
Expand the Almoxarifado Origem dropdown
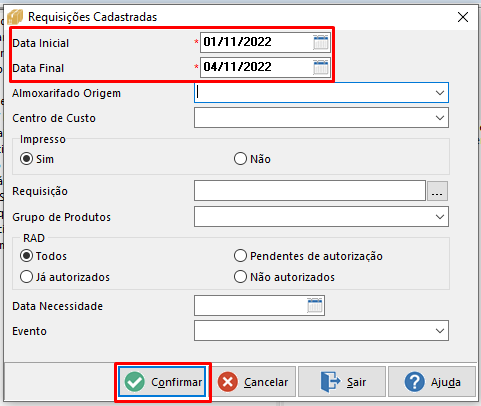(x=440, y=93)
